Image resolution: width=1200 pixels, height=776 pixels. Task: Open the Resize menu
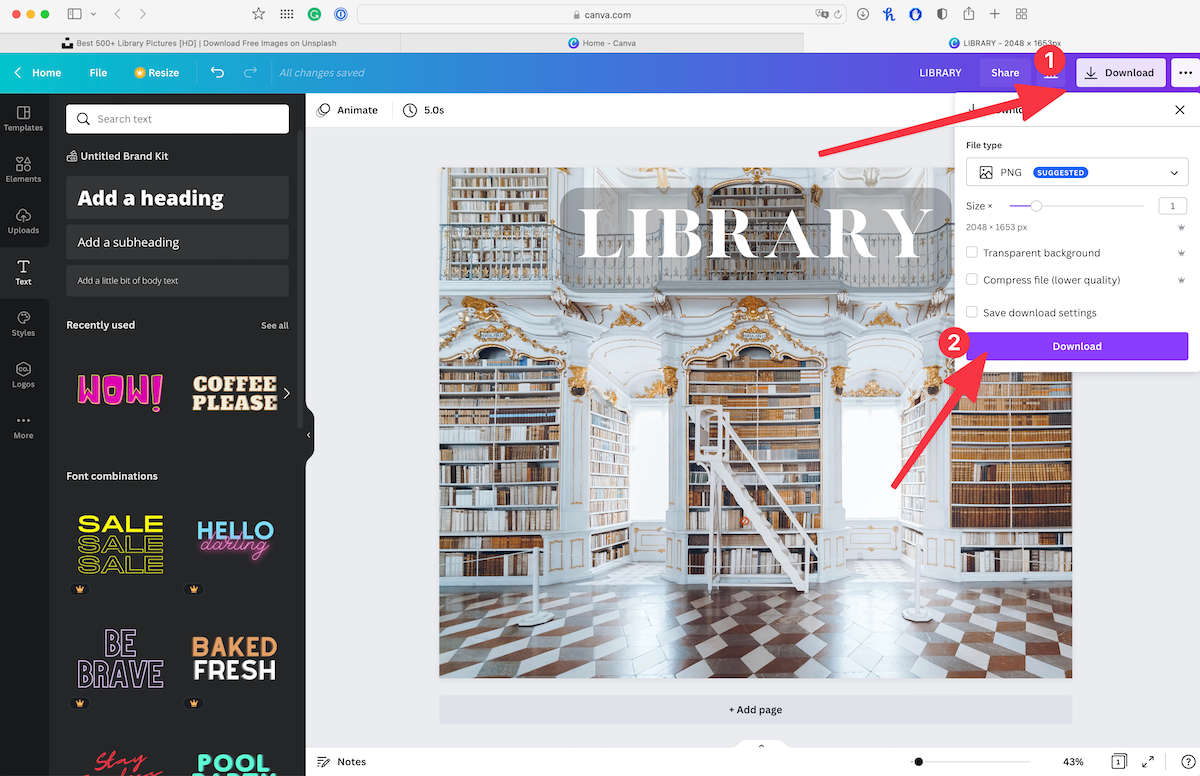(157, 73)
